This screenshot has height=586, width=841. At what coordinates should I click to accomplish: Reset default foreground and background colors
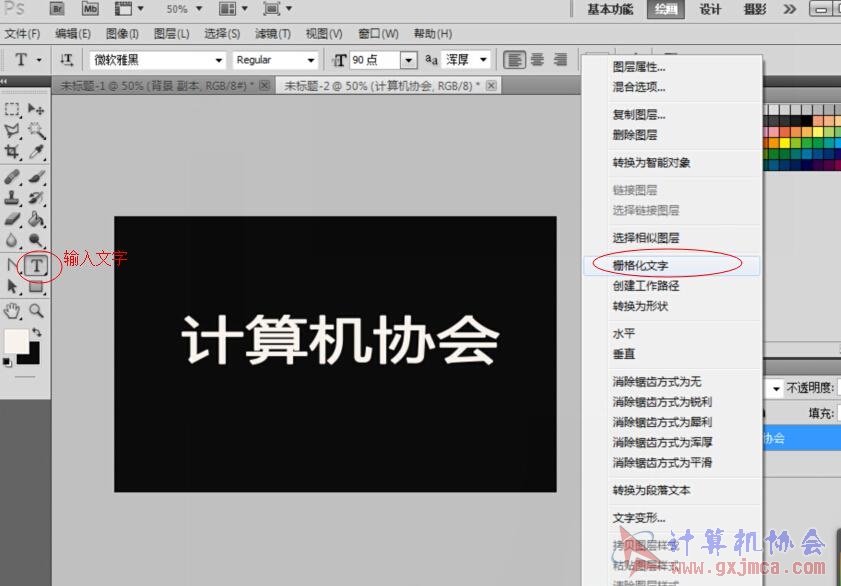click(7, 362)
